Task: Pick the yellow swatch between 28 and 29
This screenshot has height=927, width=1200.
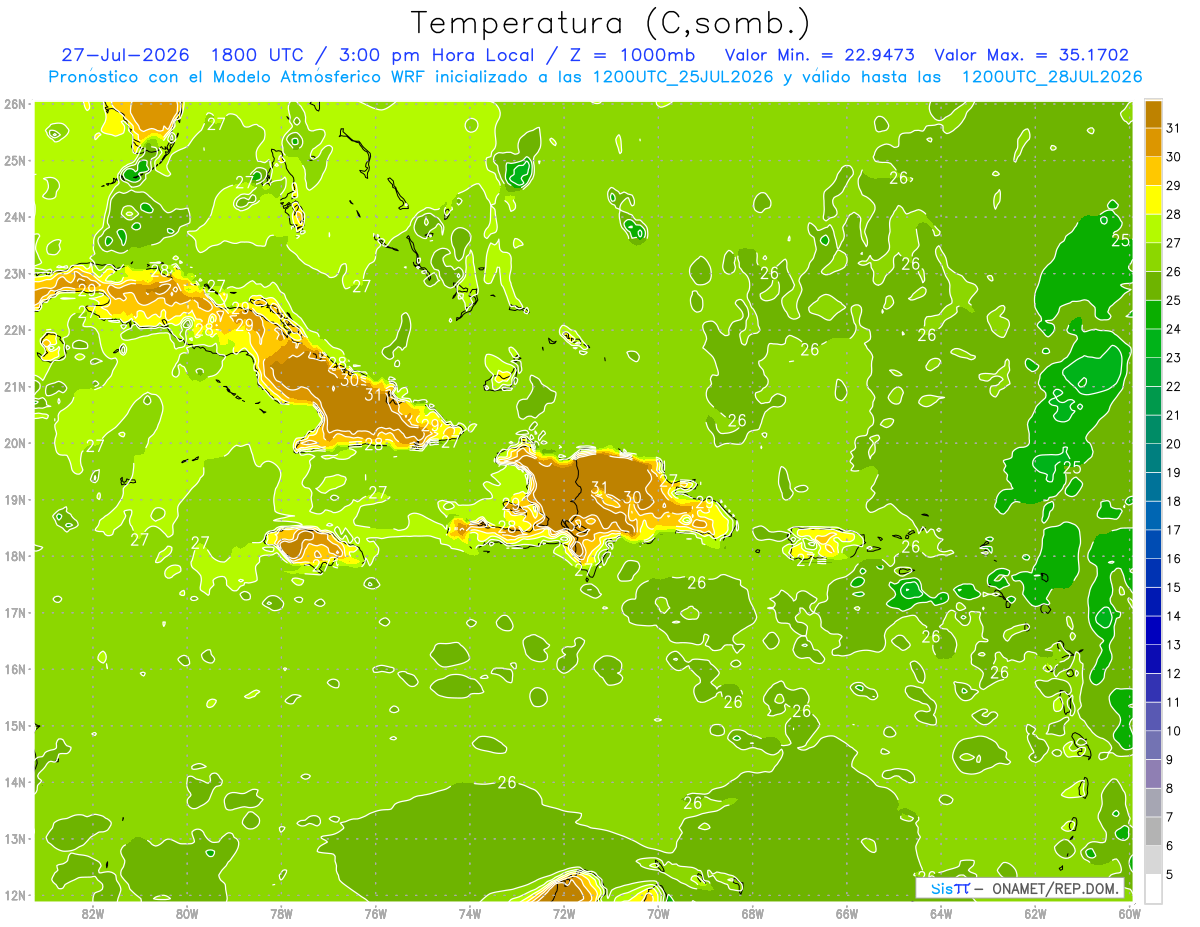Action: (1153, 200)
